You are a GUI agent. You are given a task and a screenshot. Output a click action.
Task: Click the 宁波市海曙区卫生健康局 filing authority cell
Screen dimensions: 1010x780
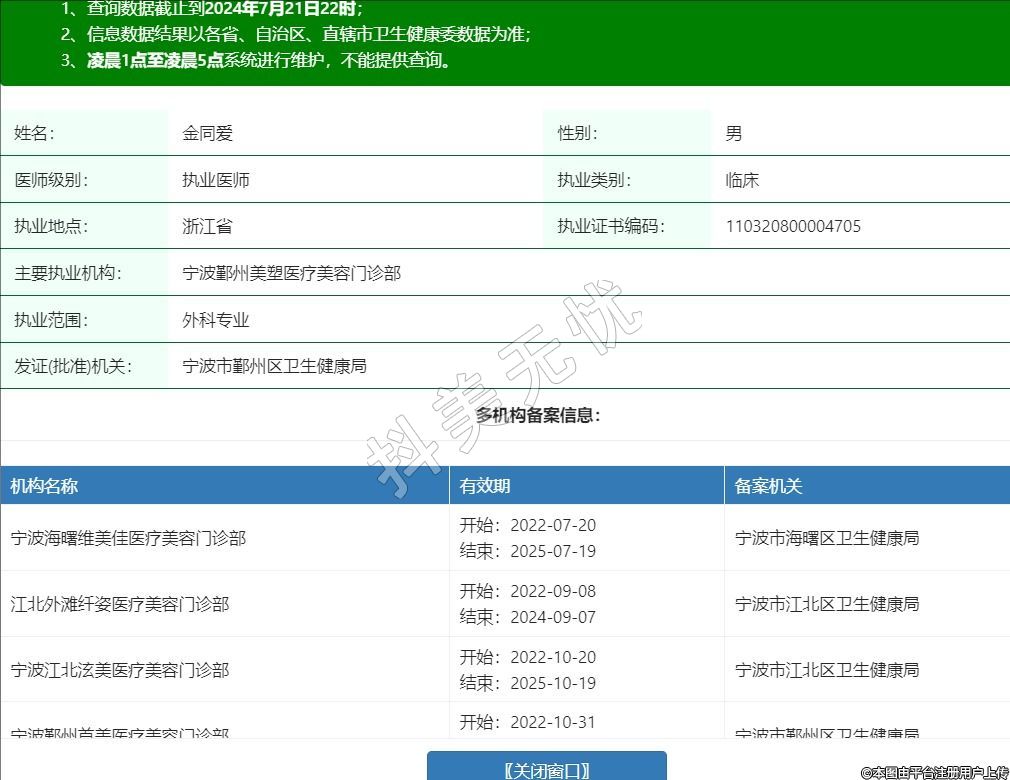pyautogui.click(x=827, y=538)
